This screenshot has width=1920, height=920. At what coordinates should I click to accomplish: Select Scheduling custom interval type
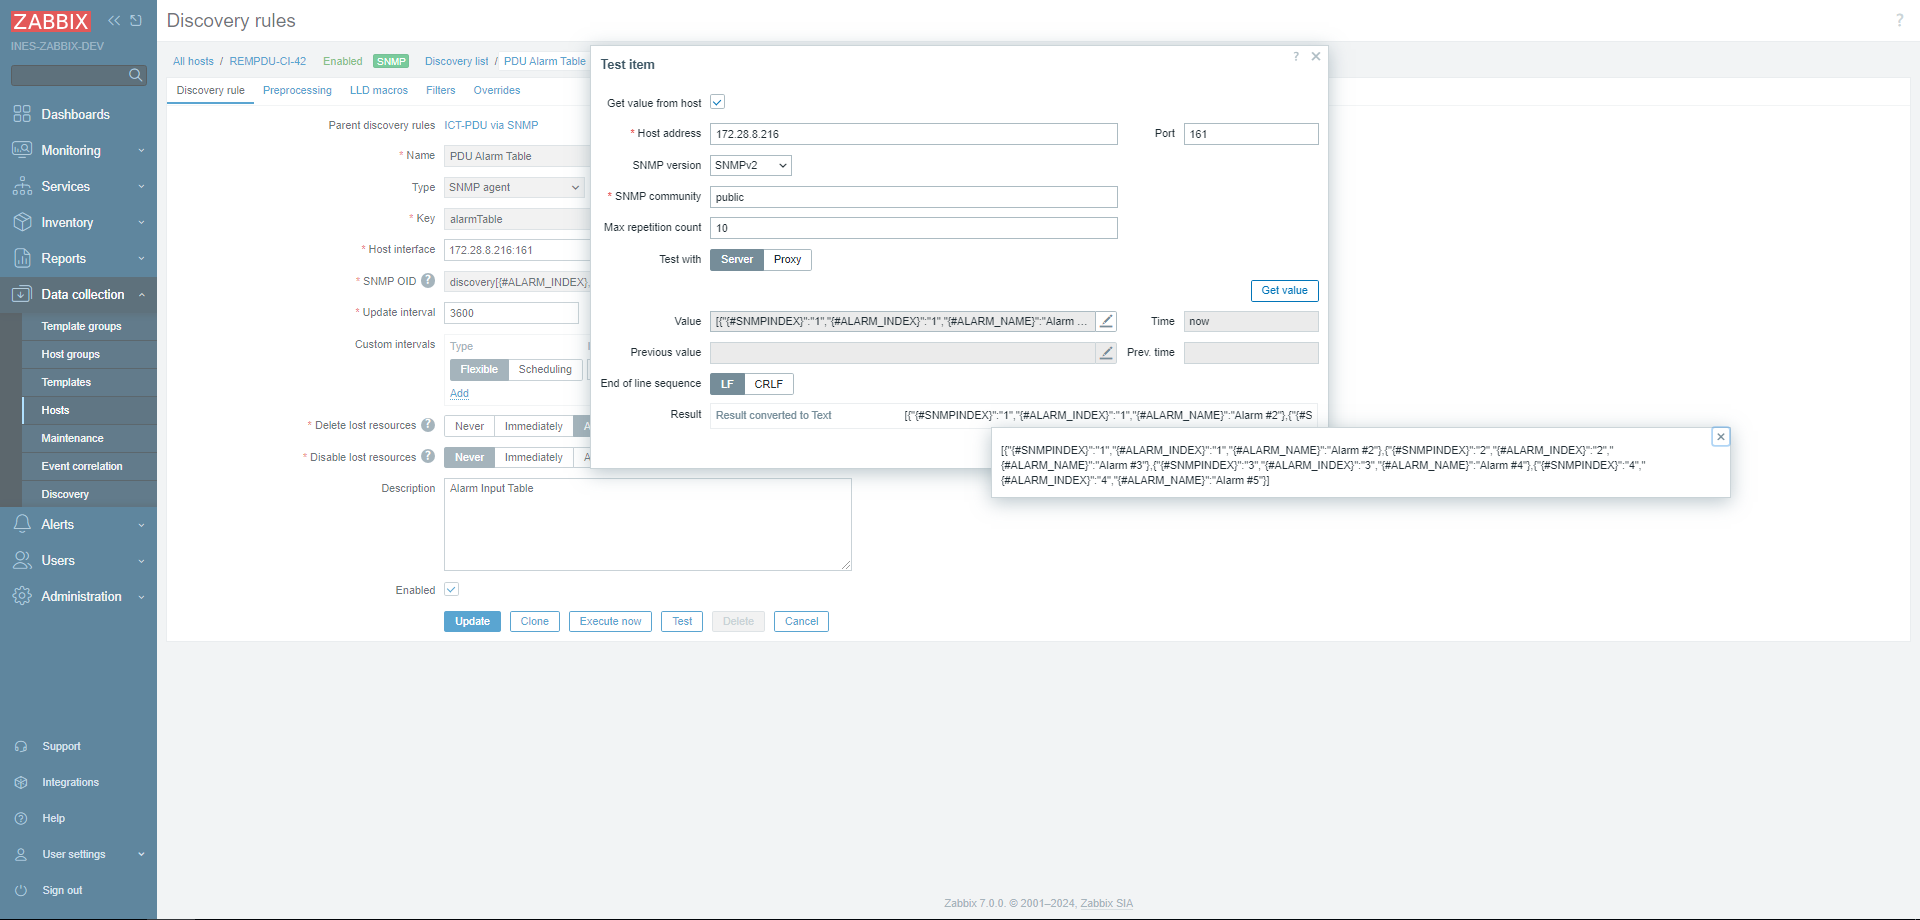click(545, 370)
